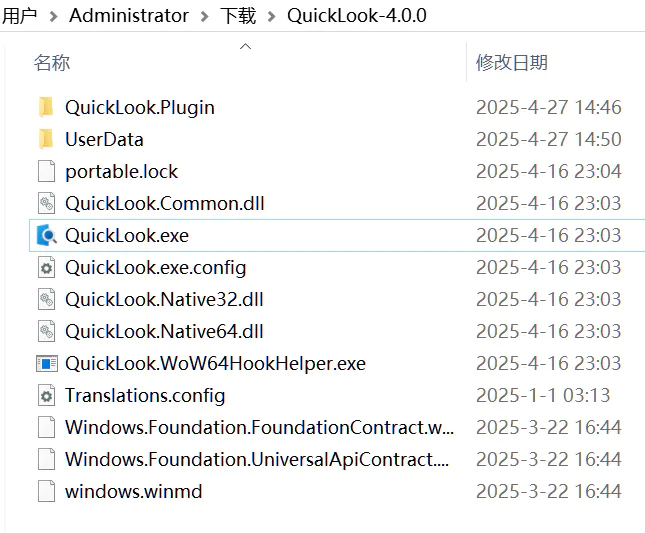Click the Translations.config gear icon
This screenshot has width=645, height=533.
pyautogui.click(x=46, y=396)
